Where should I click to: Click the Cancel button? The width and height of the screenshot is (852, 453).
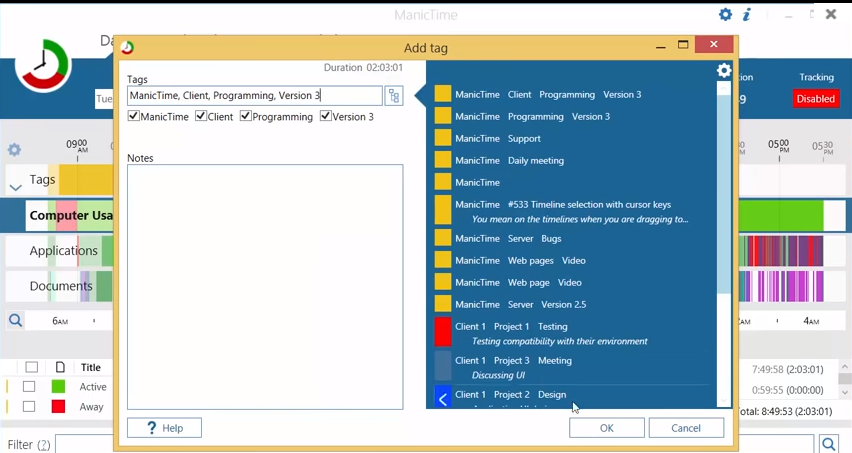(x=686, y=428)
